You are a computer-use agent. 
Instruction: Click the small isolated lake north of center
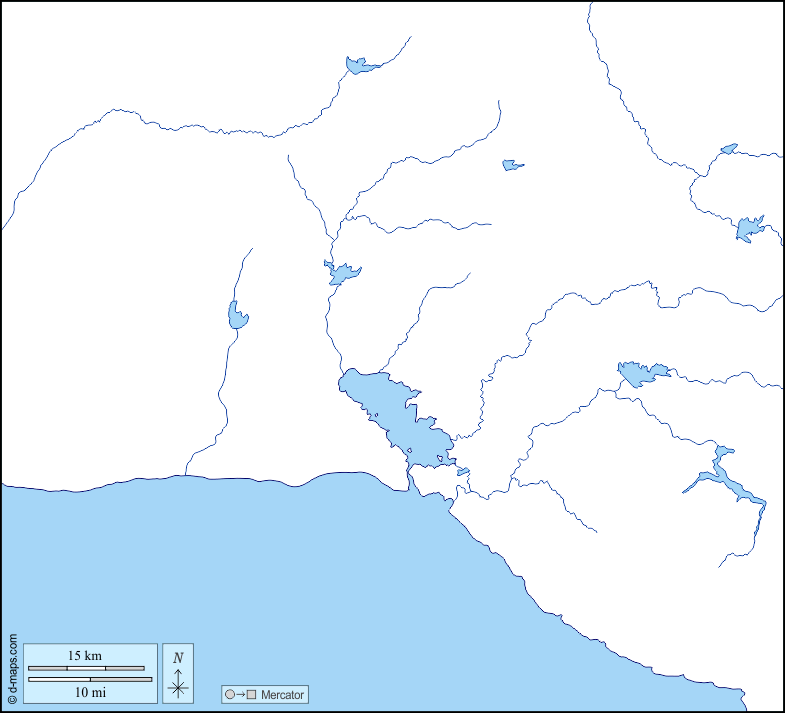[x=511, y=164]
